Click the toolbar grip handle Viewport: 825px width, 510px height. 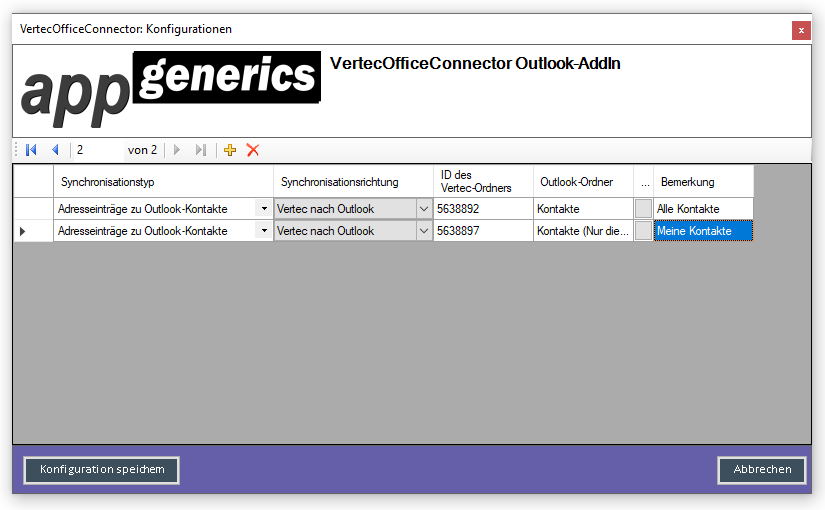click(16, 150)
